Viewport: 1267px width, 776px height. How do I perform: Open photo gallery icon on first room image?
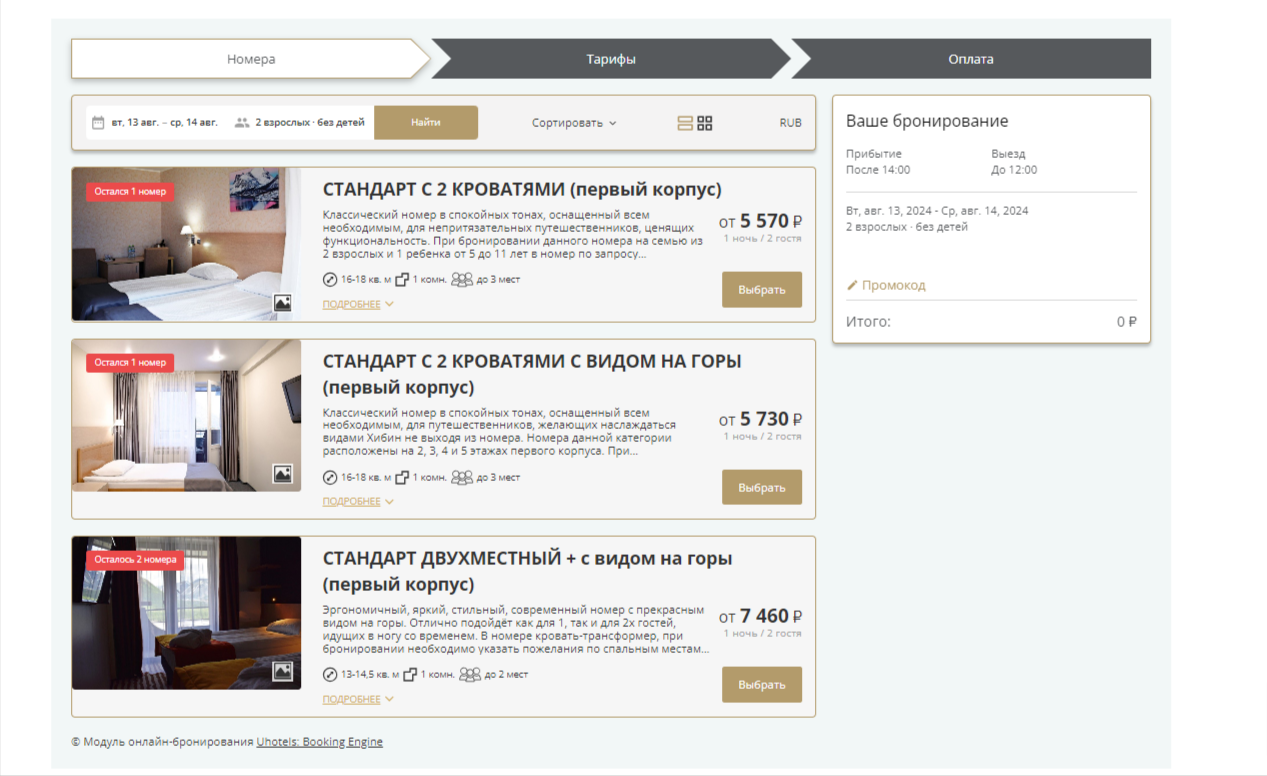click(283, 303)
